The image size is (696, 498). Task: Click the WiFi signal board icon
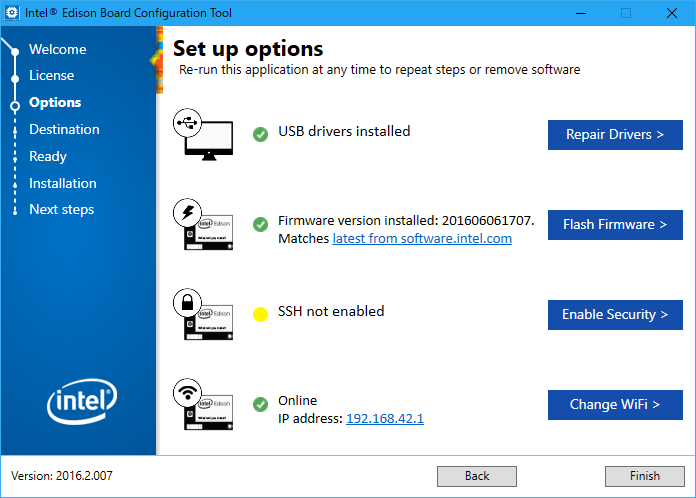point(203,404)
